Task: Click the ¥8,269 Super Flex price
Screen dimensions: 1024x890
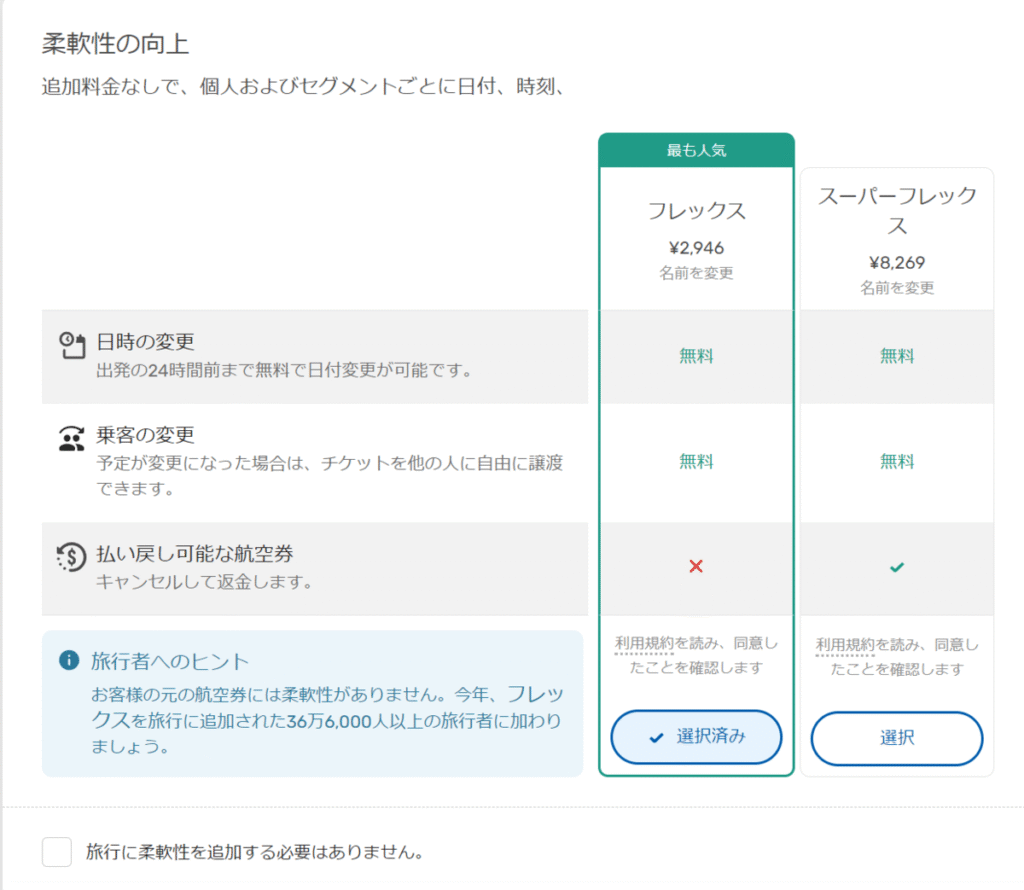Action: [x=897, y=263]
